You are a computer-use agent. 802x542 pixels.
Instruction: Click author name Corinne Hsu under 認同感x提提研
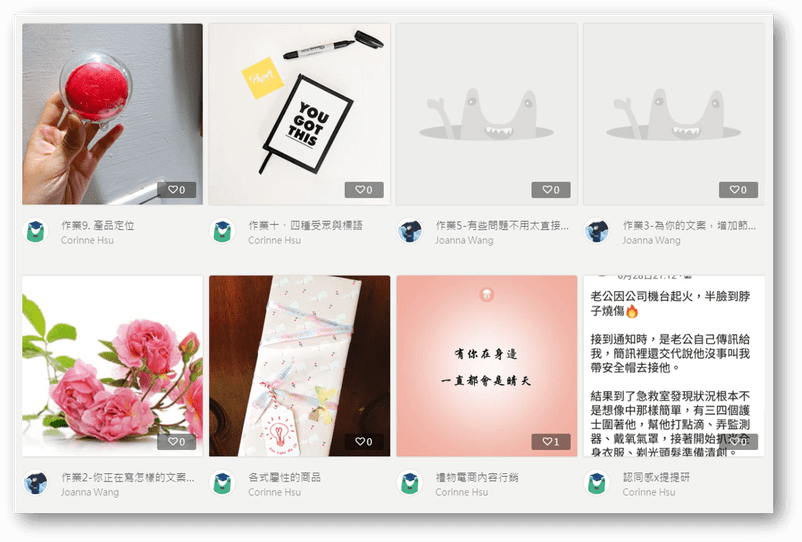649,492
